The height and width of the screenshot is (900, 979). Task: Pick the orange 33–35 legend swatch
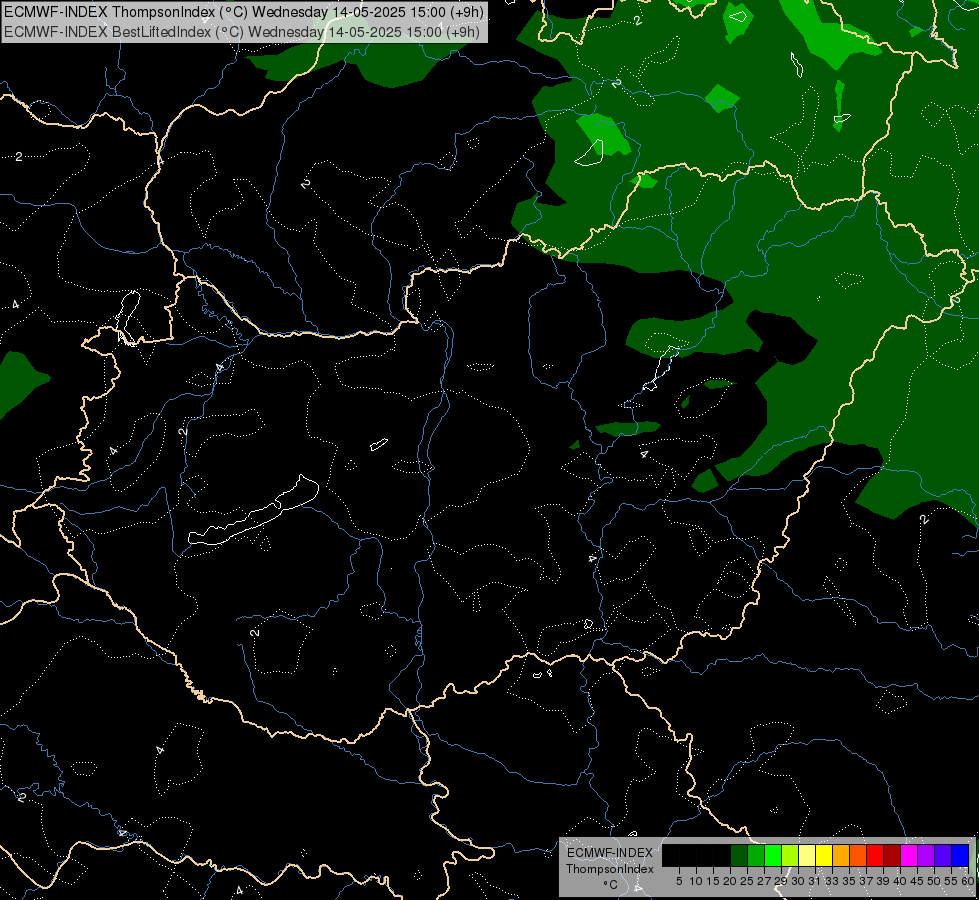[x=841, y=855]
